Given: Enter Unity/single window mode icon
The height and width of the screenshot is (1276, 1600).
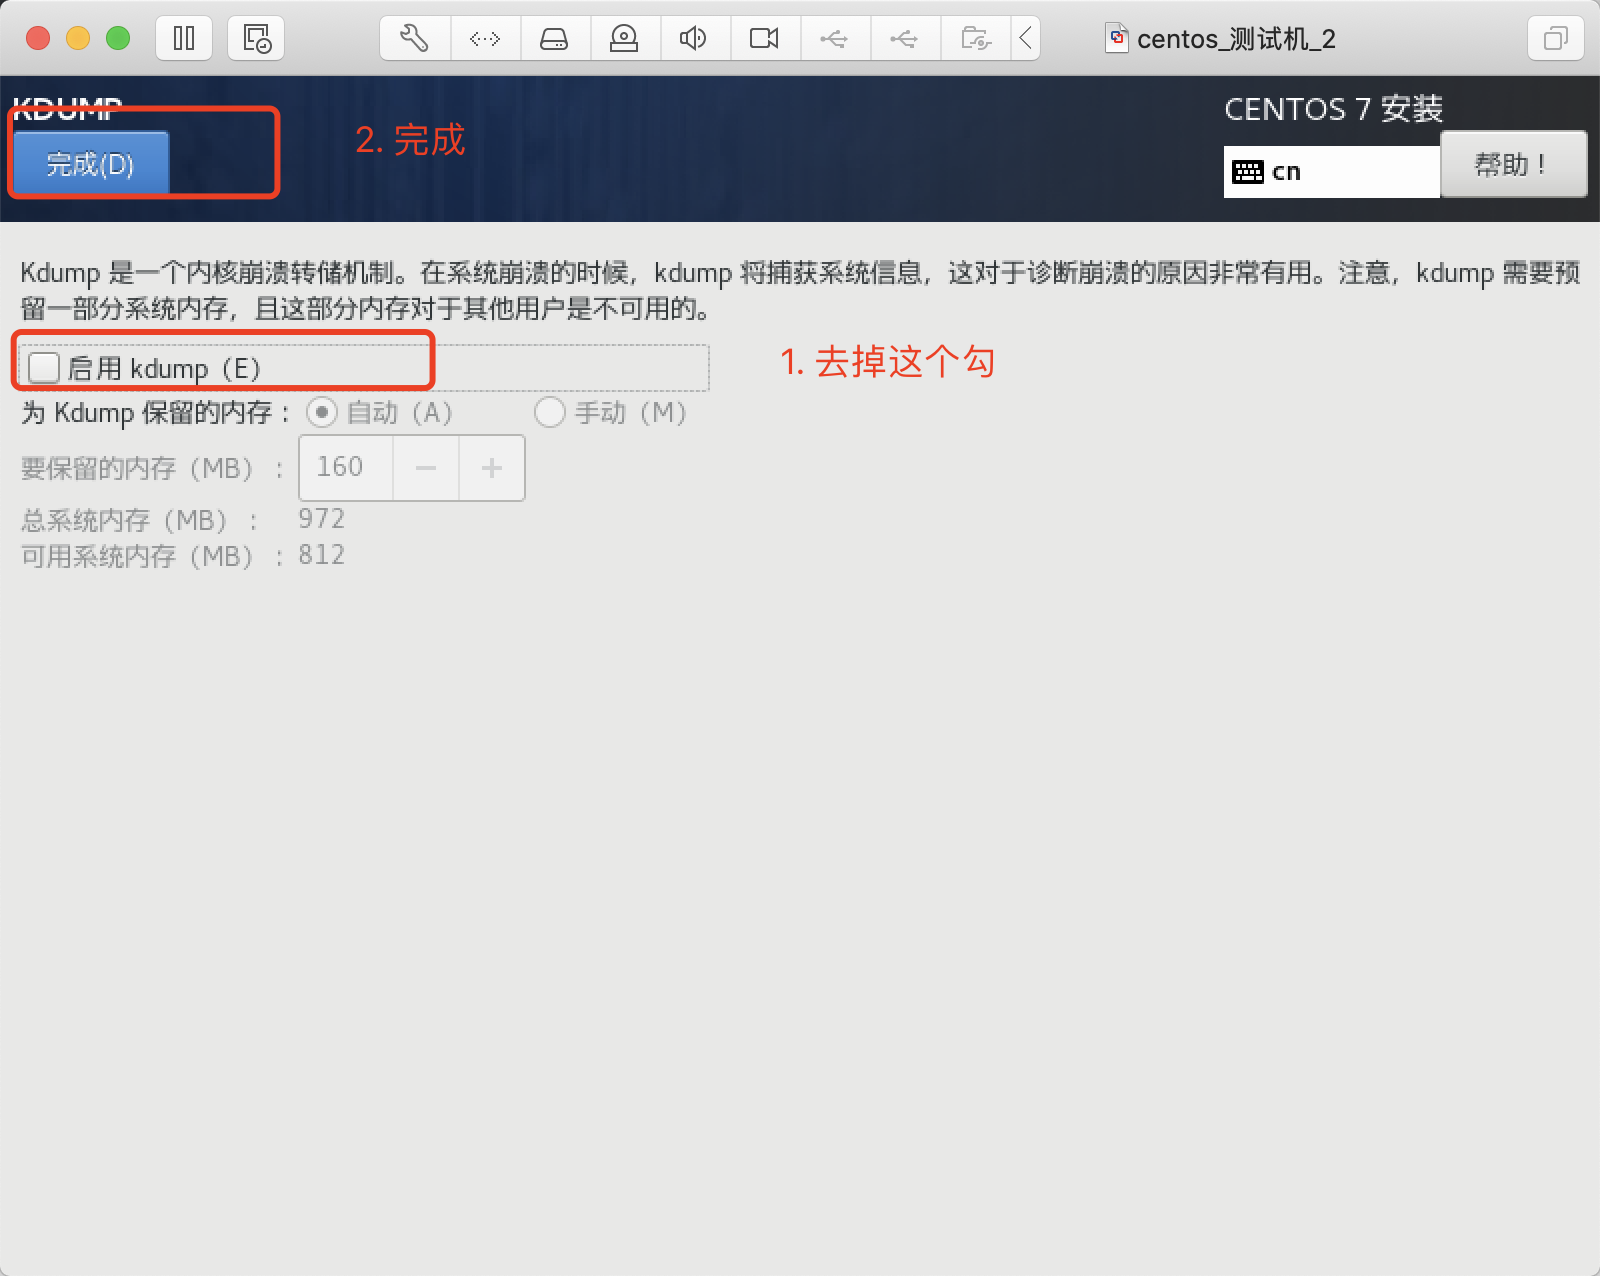Looking at the screenshot, I should pyautogui.click(x=1555, y=39).
